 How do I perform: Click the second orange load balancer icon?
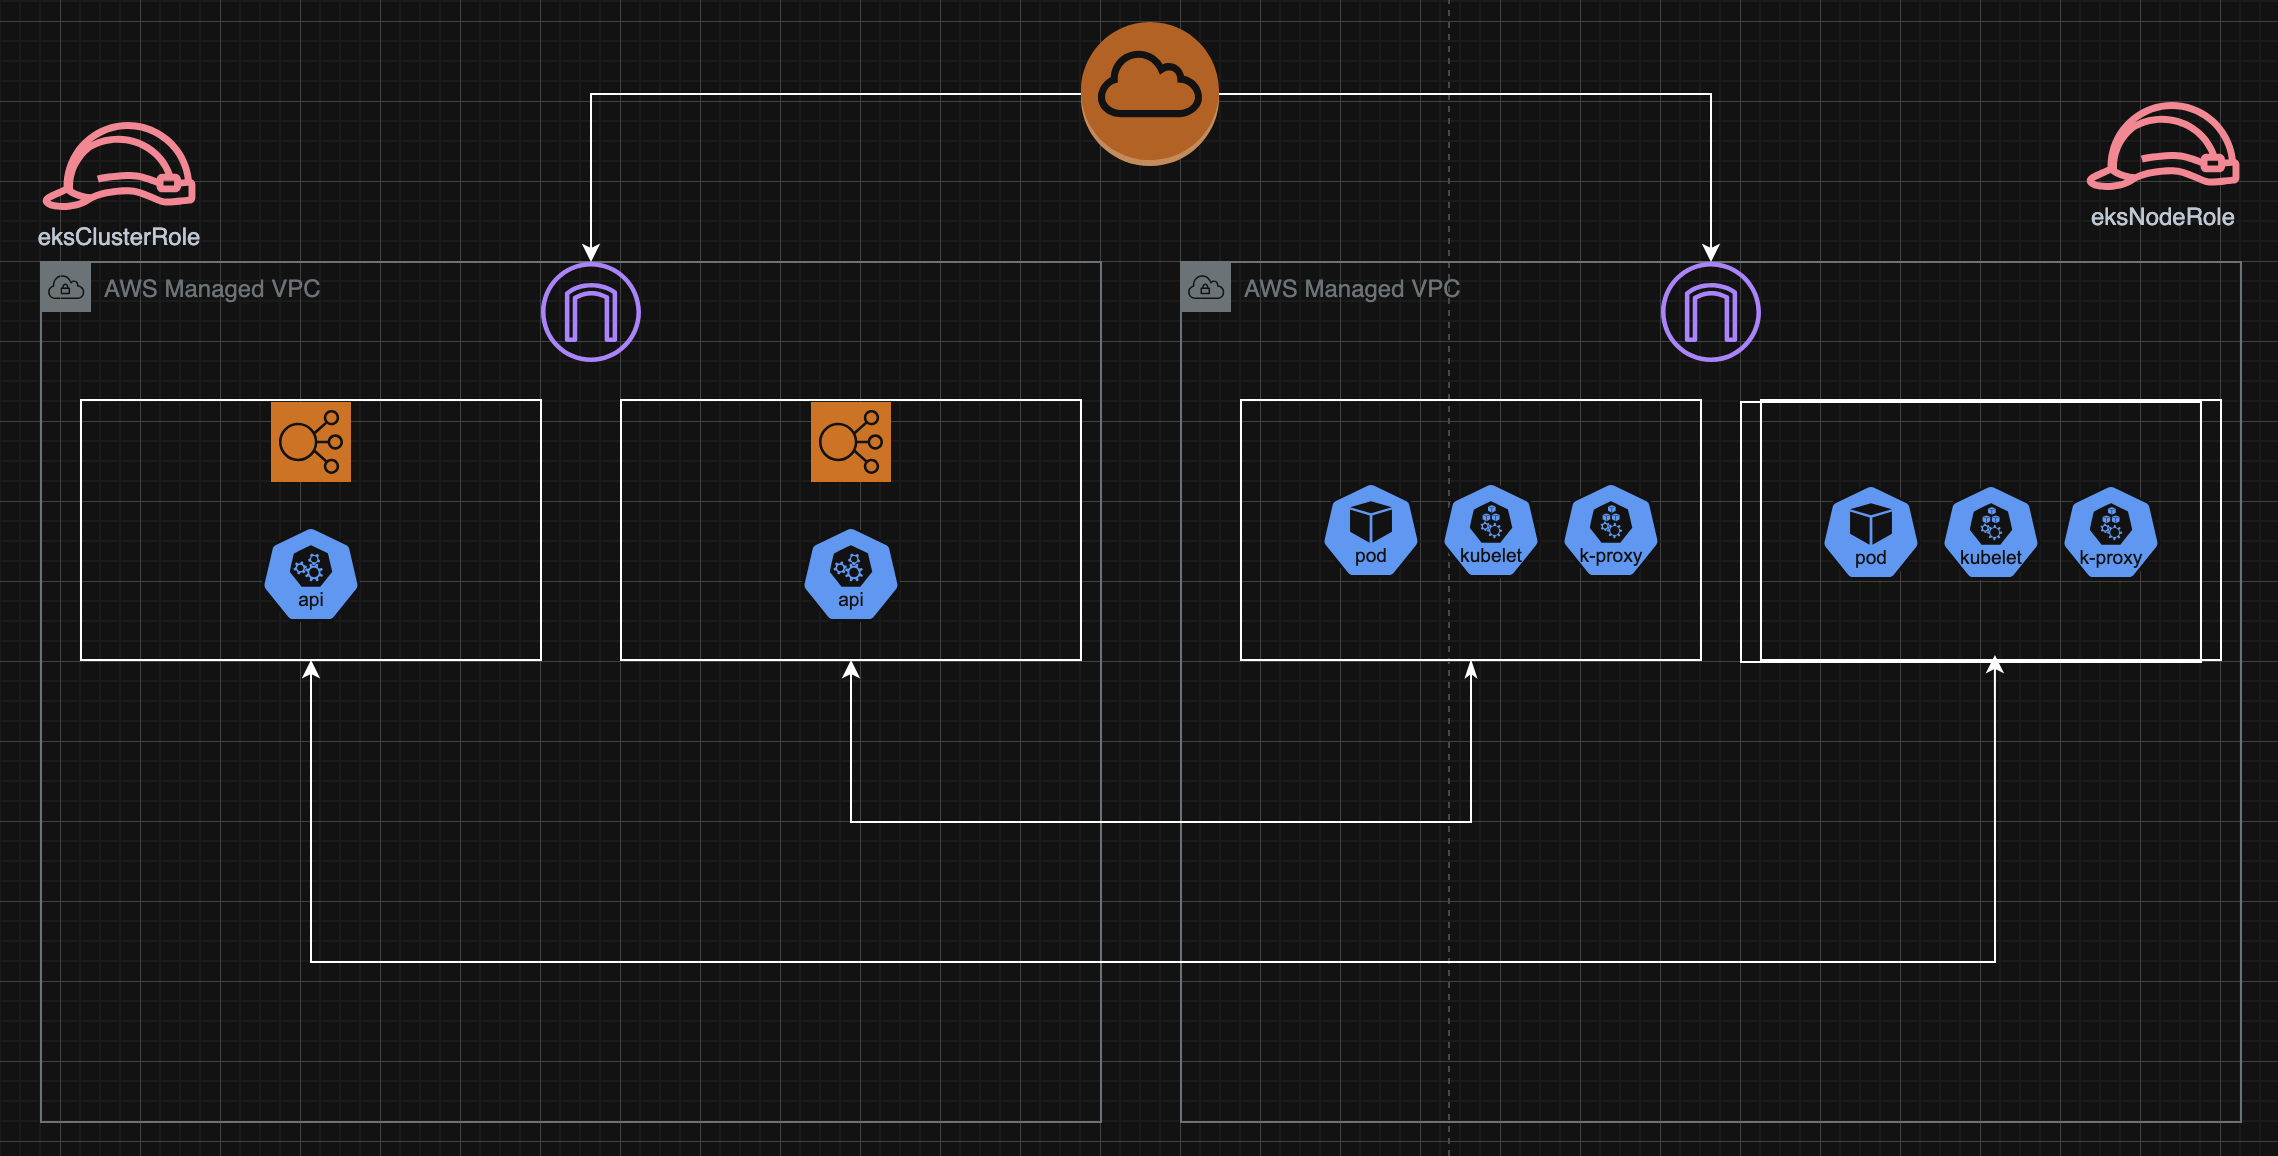(x=850, y=442)
